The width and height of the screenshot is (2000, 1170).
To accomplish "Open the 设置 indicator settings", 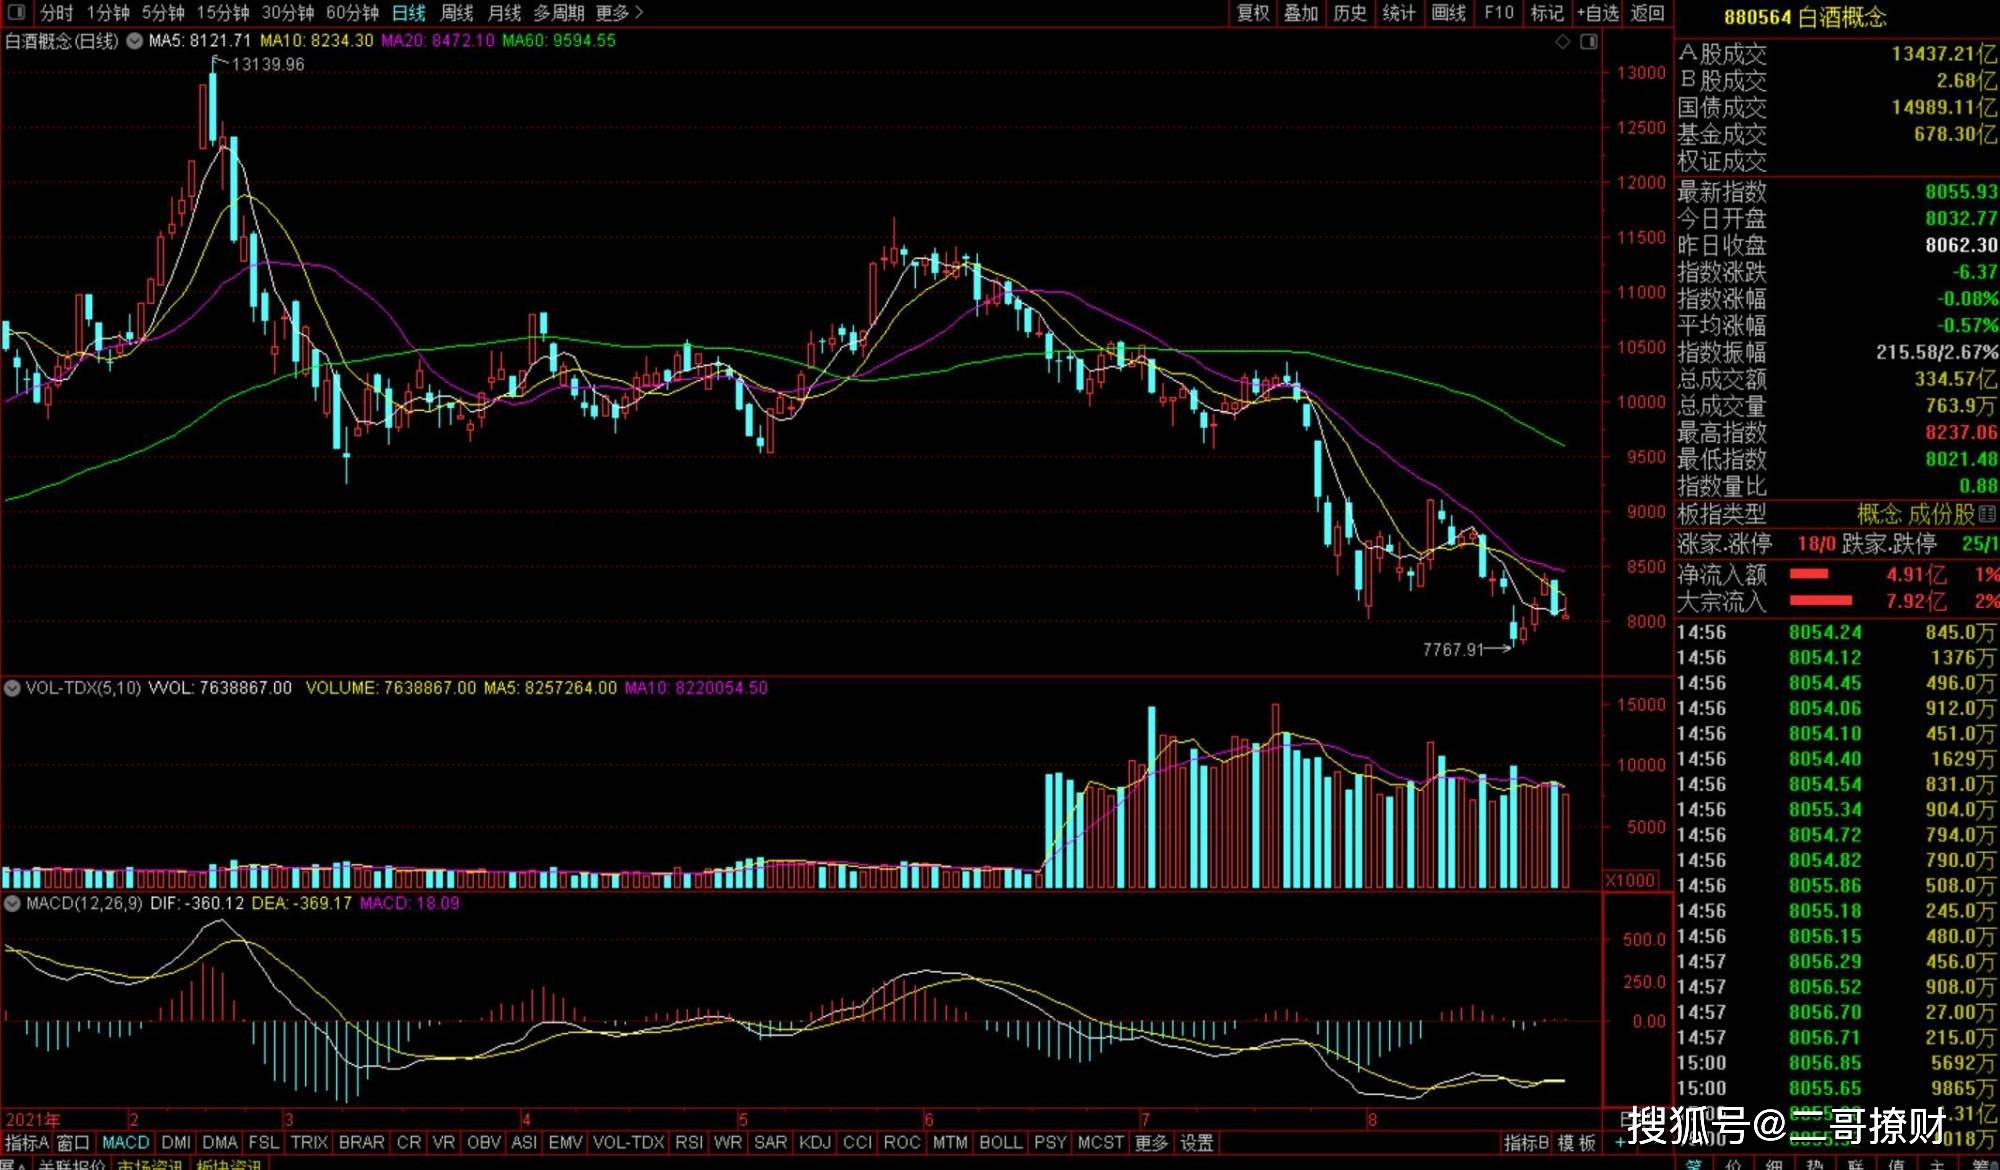I will (1197, 1142).
